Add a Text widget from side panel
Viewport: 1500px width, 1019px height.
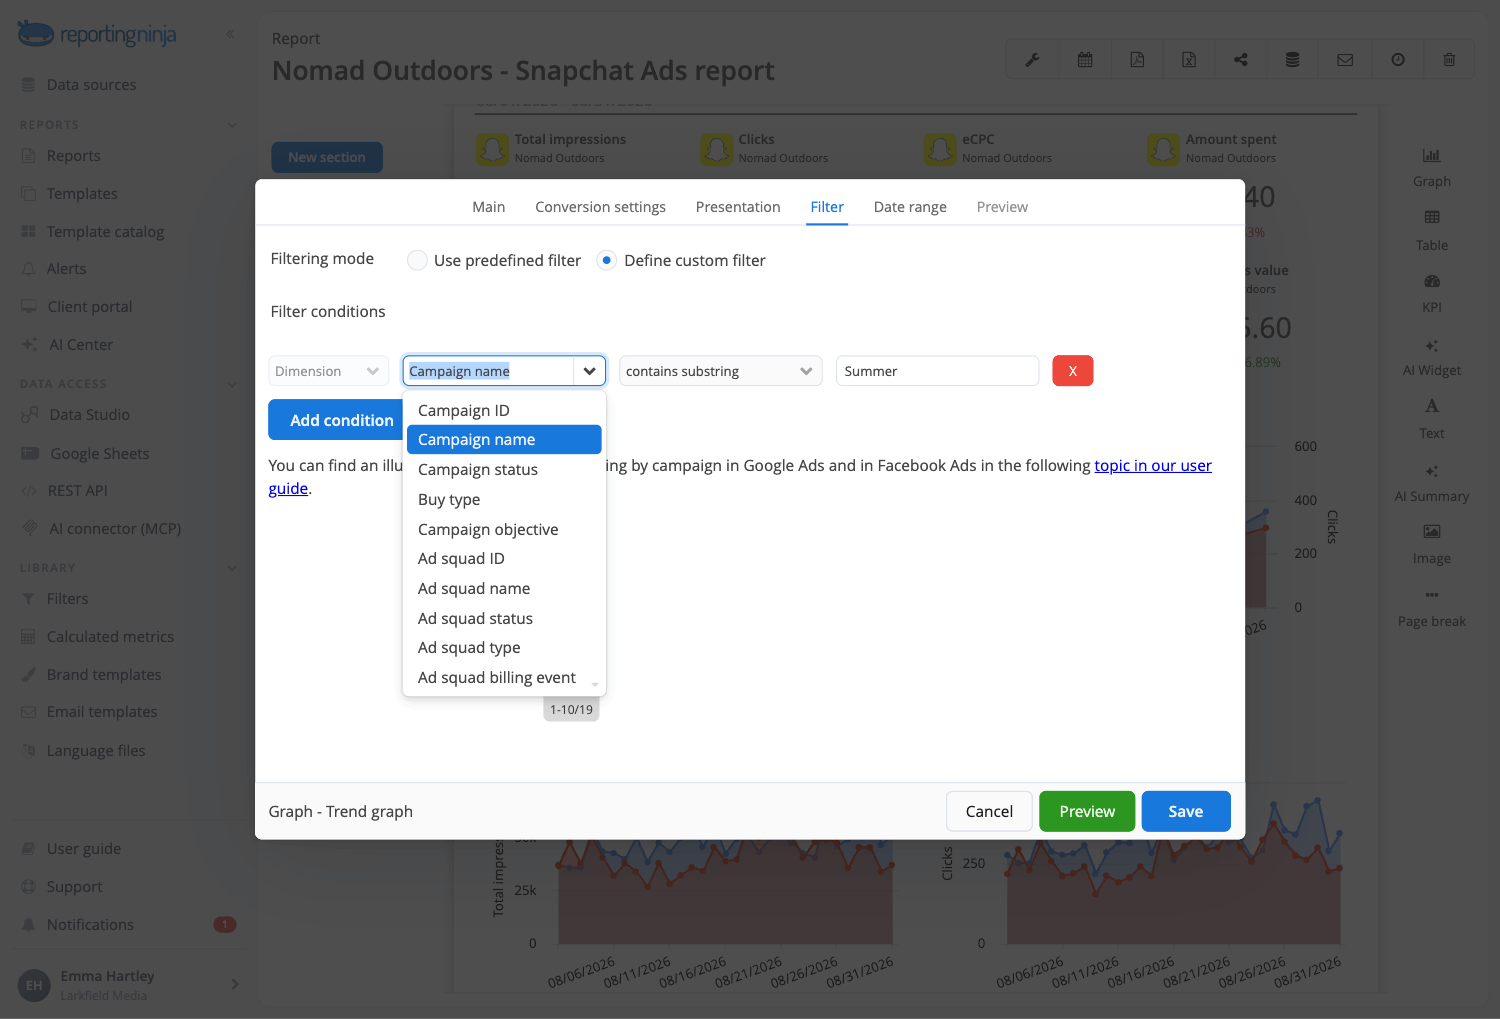pos(1432,419)
